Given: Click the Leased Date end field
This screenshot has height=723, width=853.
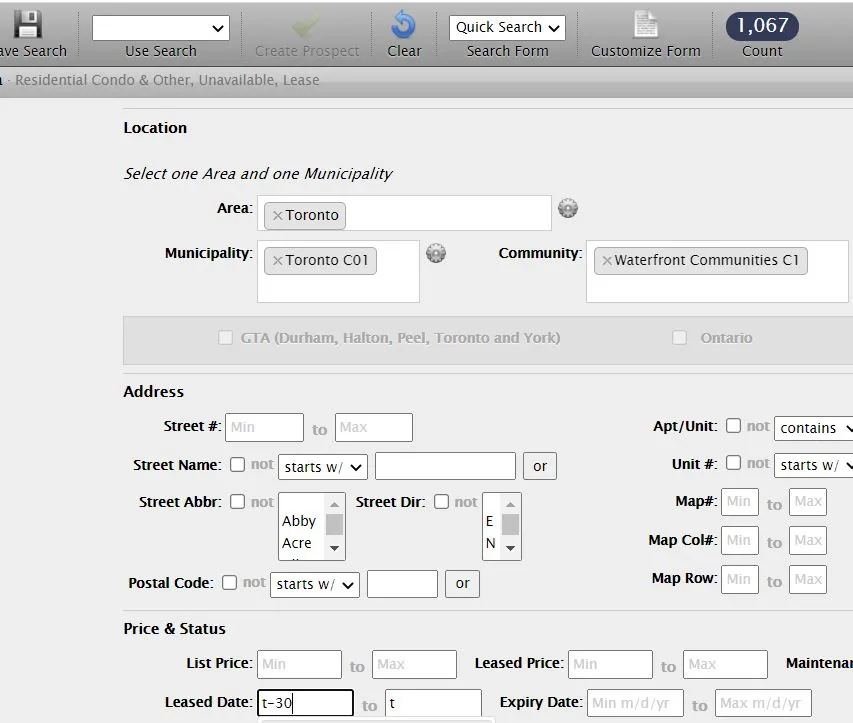Looking at the screenshot, I should pos(433,703).
